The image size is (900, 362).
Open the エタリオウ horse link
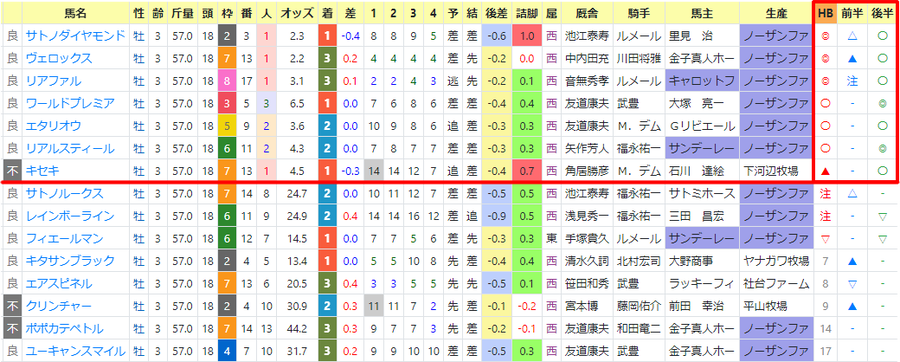[x=53, y=126]
